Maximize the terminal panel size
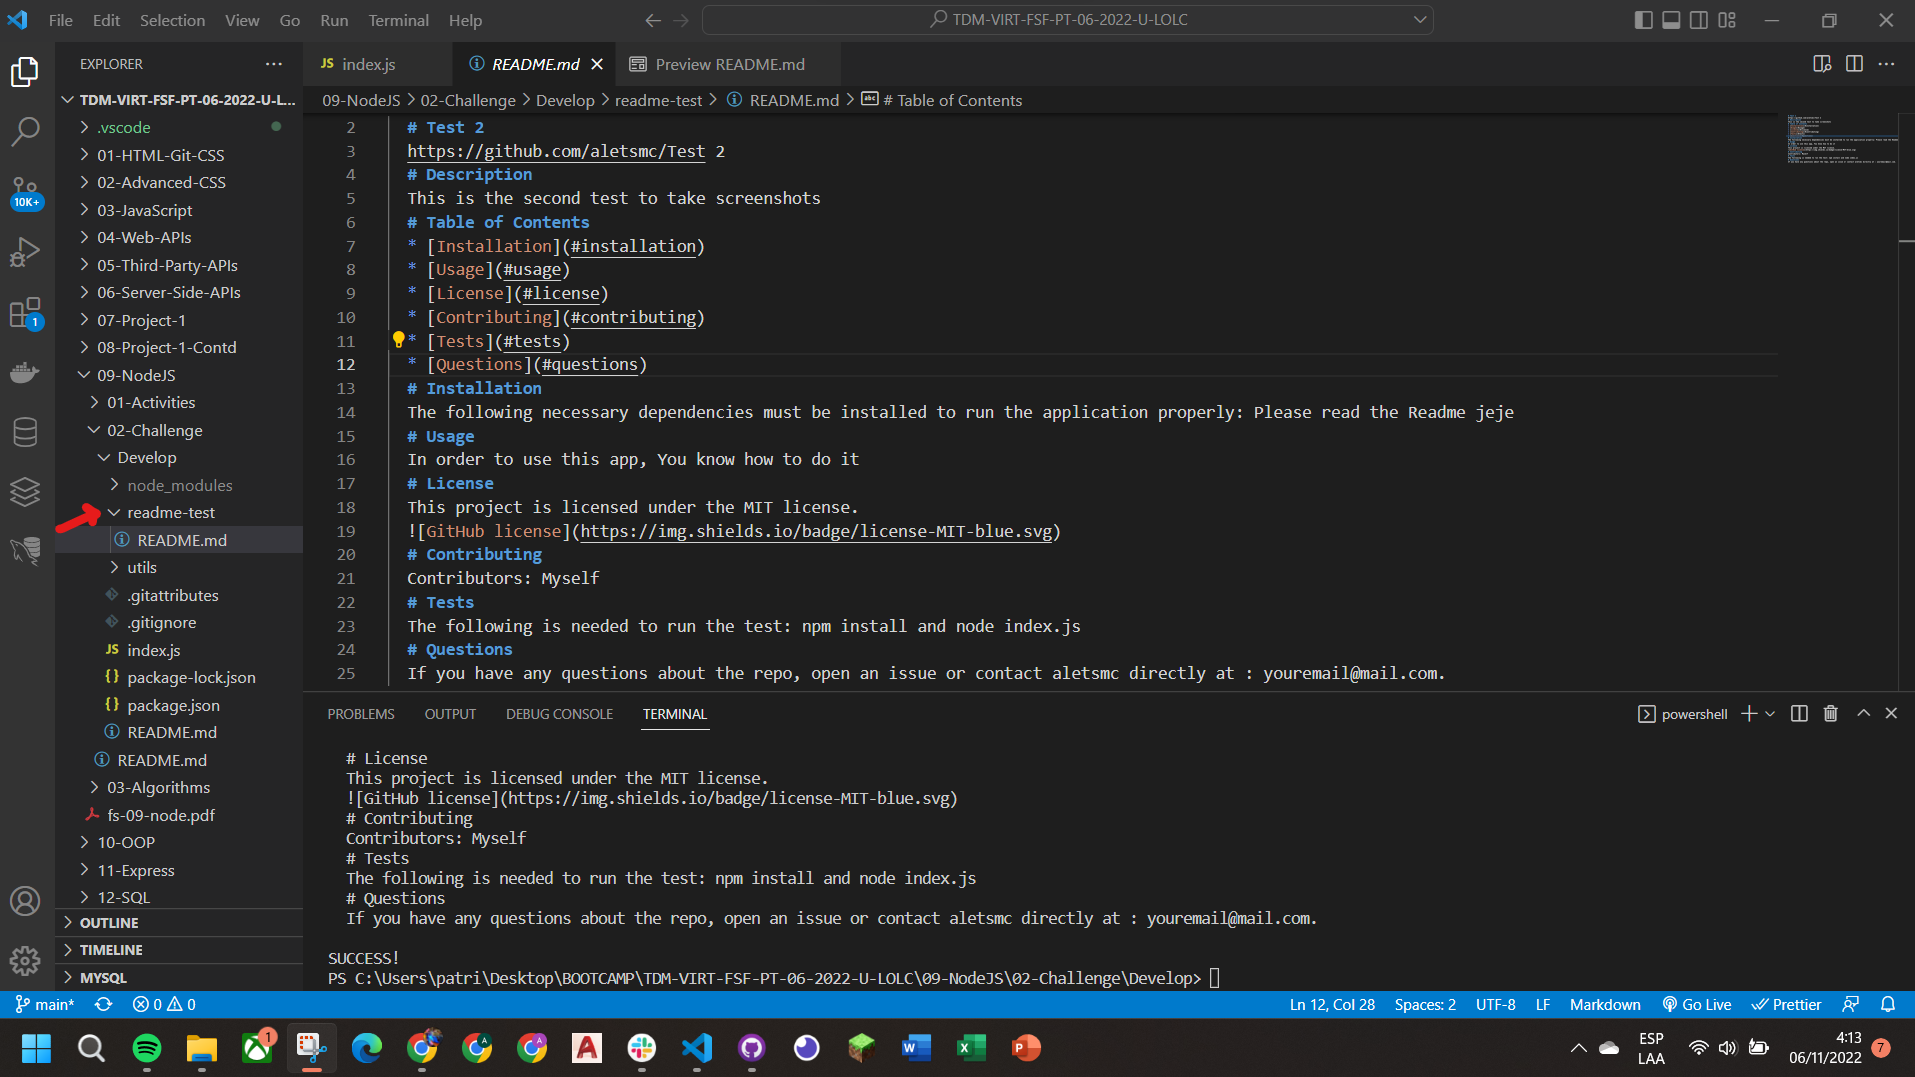The image size is (1915, 1077). [1863, 714]
